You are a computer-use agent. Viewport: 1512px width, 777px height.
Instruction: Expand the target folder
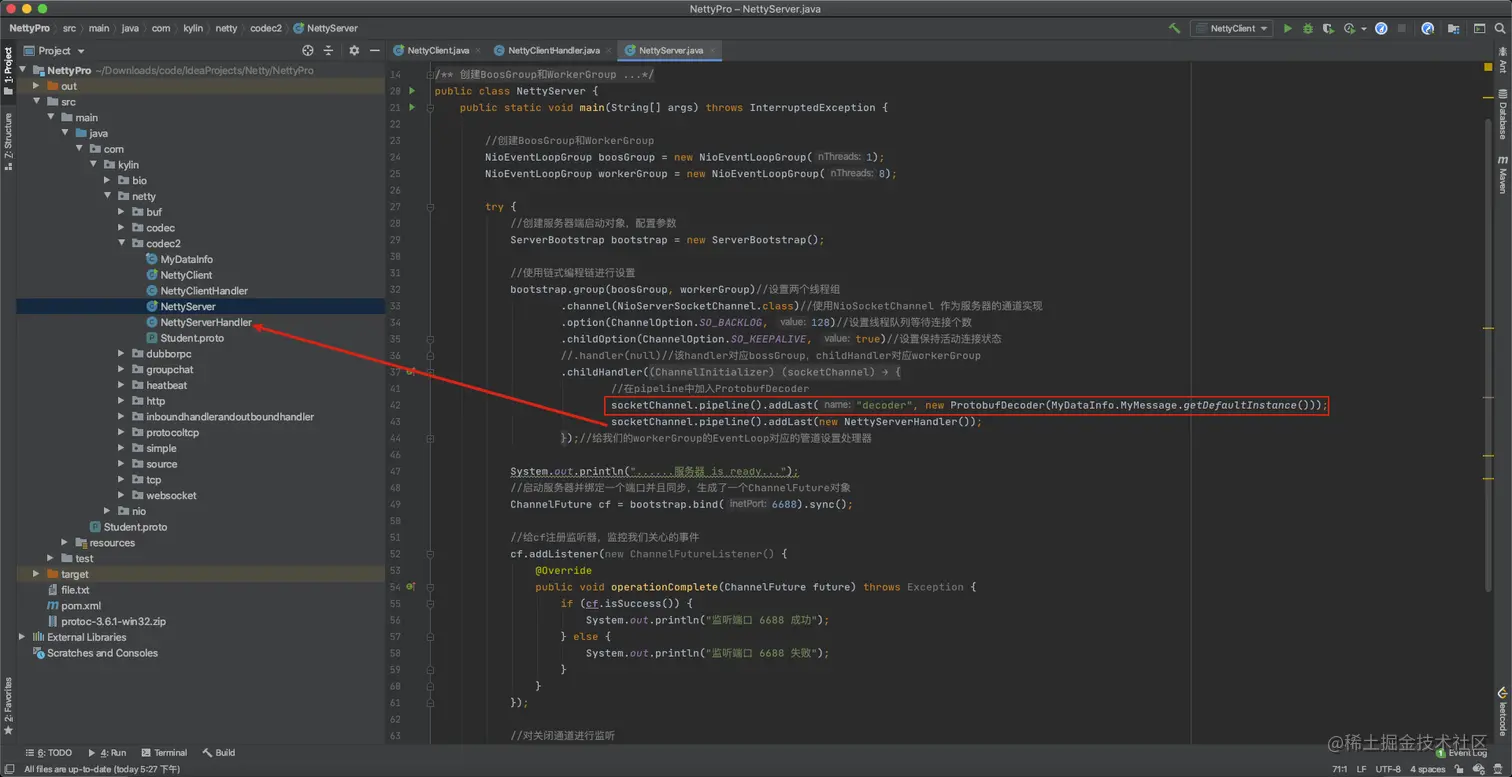coord(36,574)
